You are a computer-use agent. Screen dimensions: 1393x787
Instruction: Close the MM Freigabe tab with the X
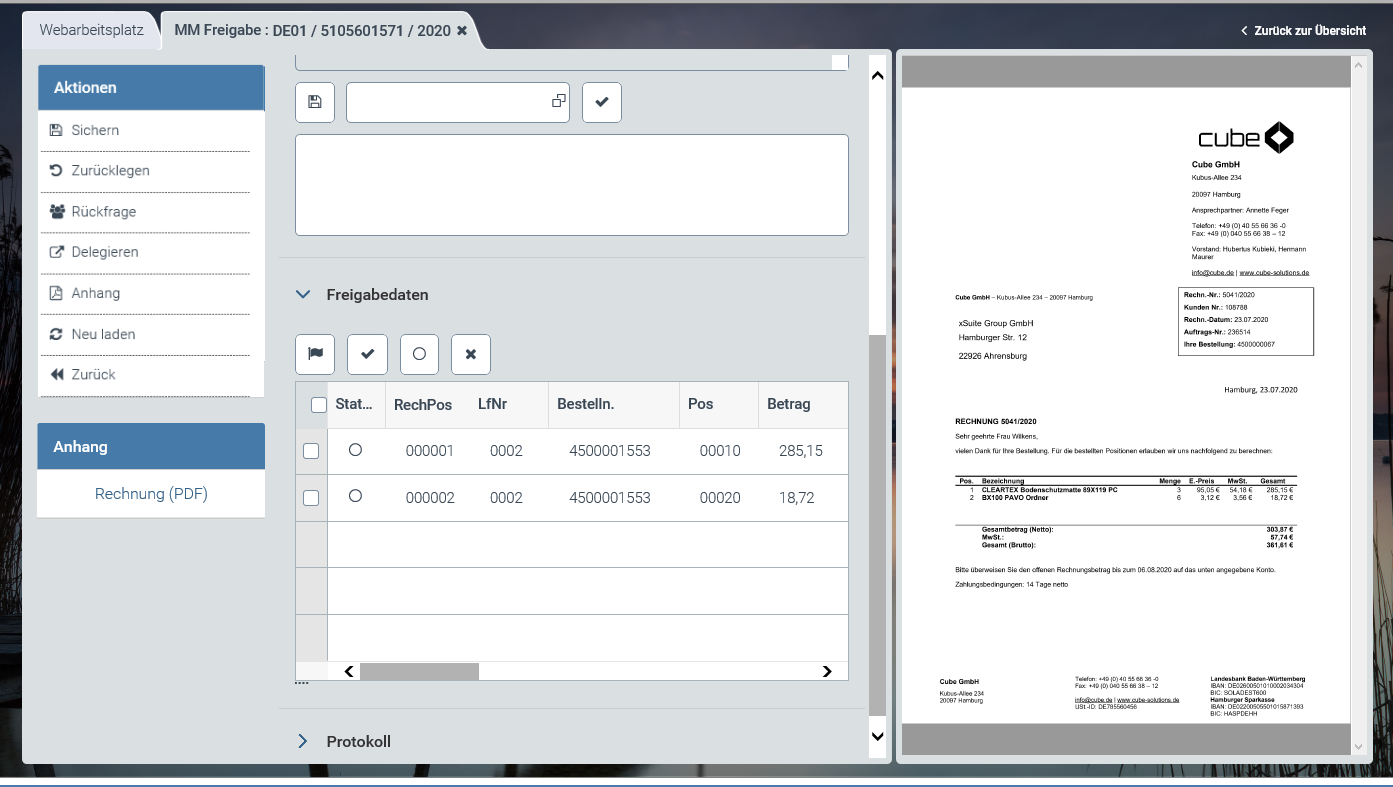pos(462,31)
